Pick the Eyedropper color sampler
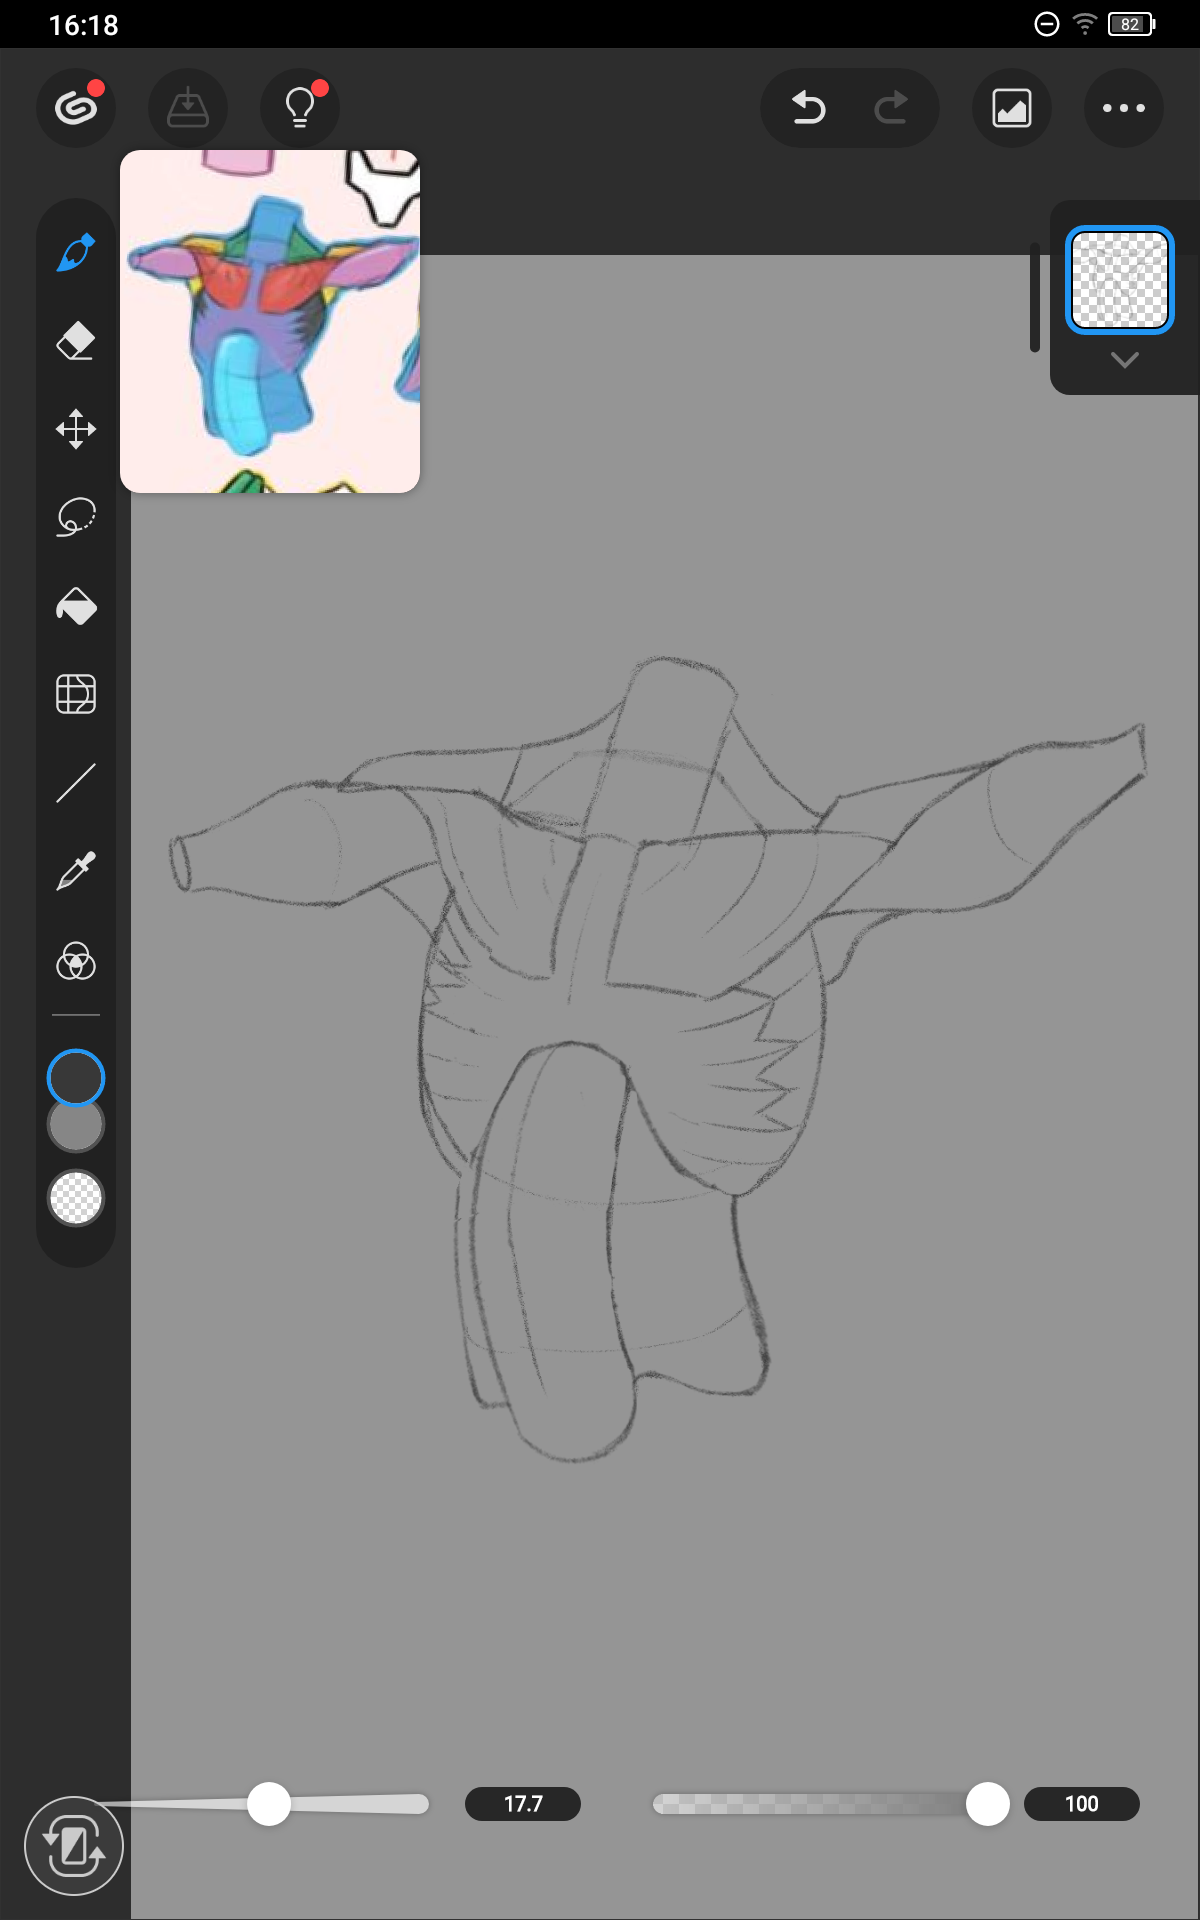1200x1920 pixels. point(76,871)
